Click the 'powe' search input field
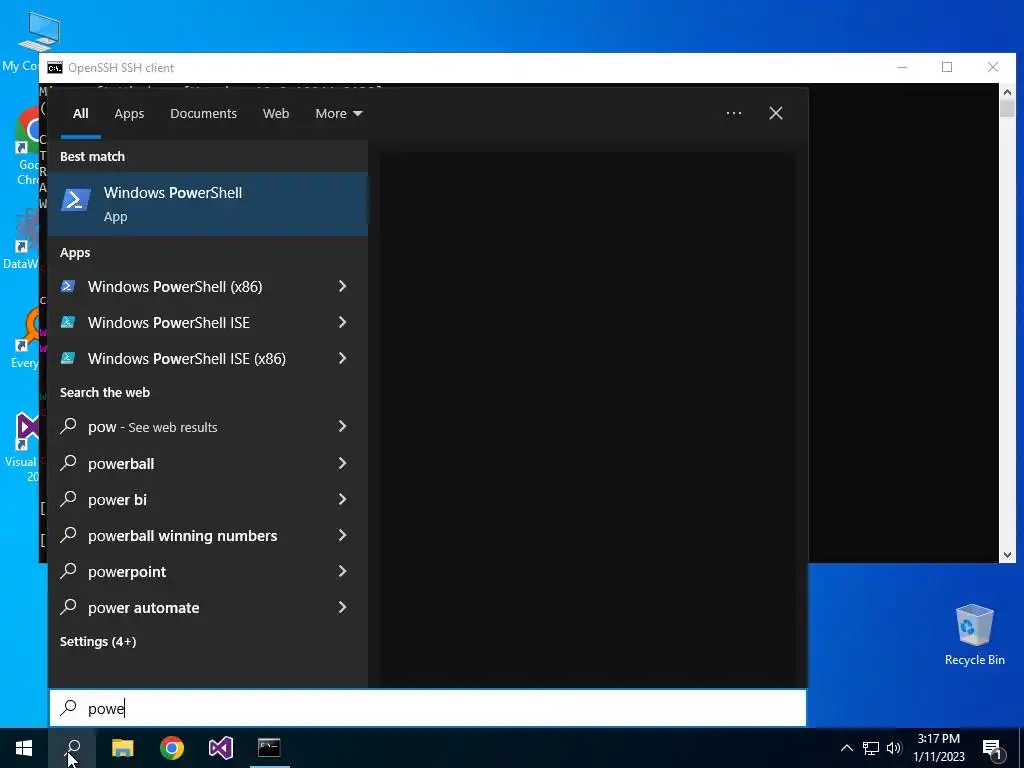Screen dimensions: 1024x768 (428, 708)
